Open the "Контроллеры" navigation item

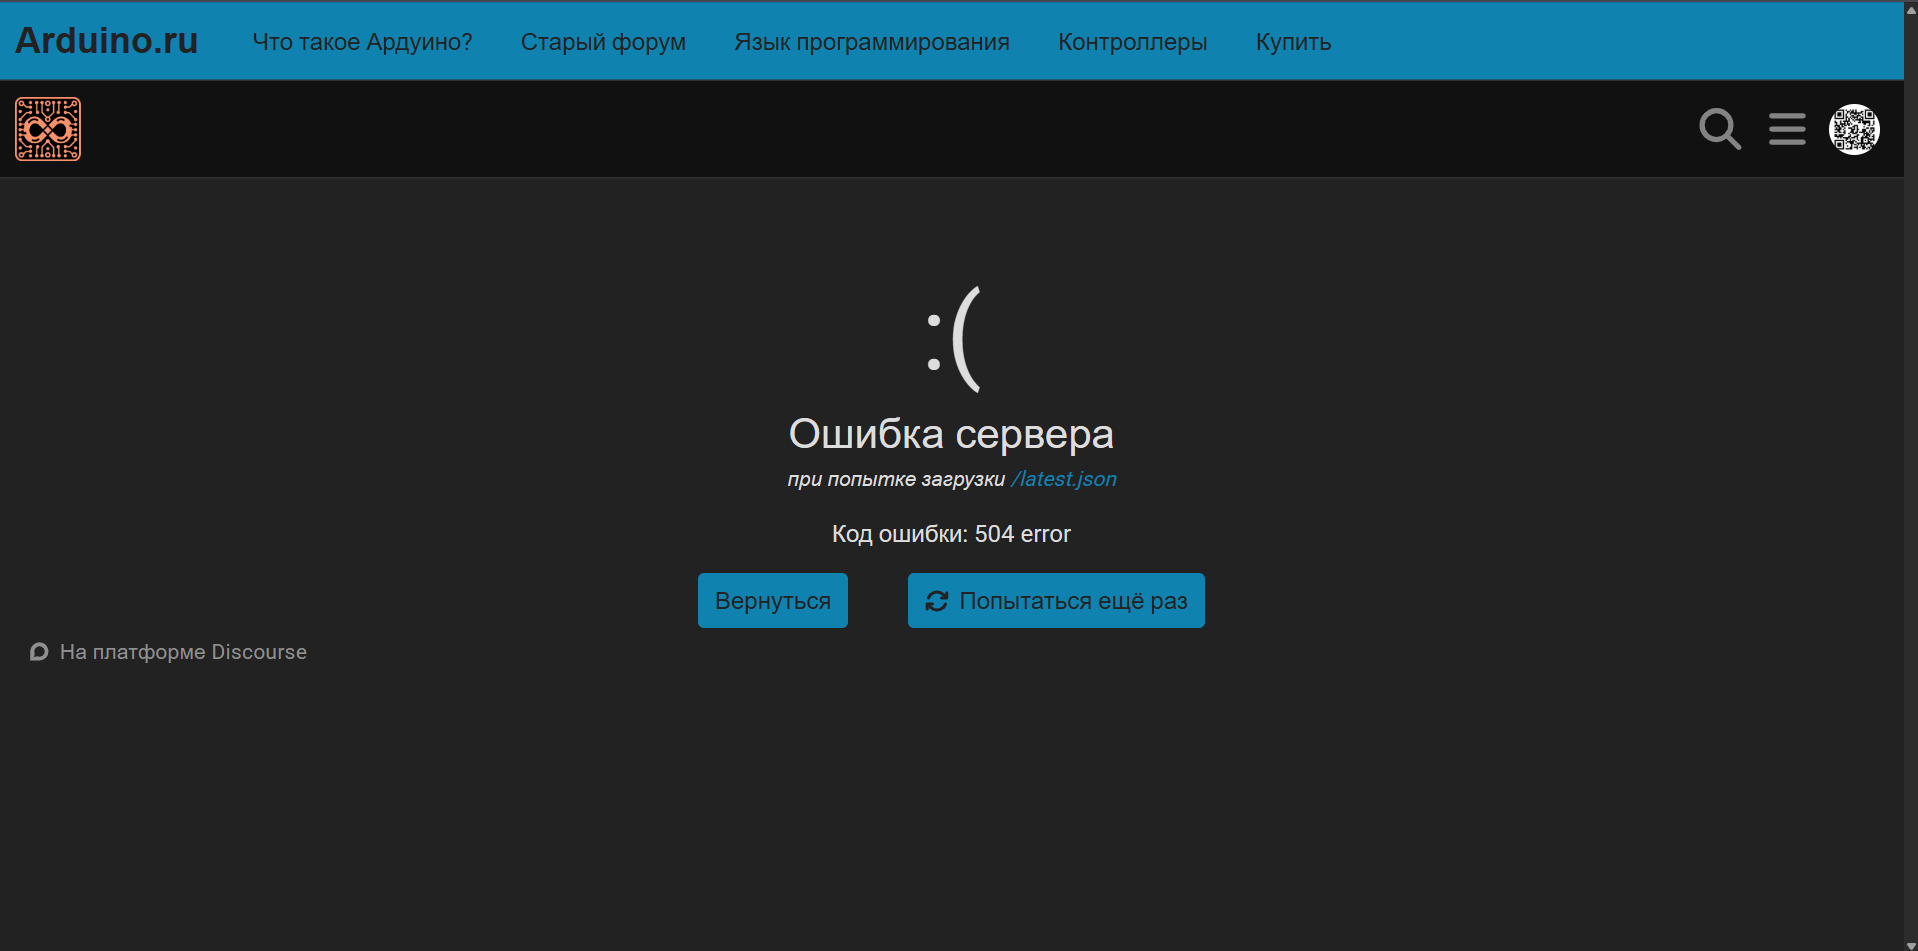(x=1132, y=42)
